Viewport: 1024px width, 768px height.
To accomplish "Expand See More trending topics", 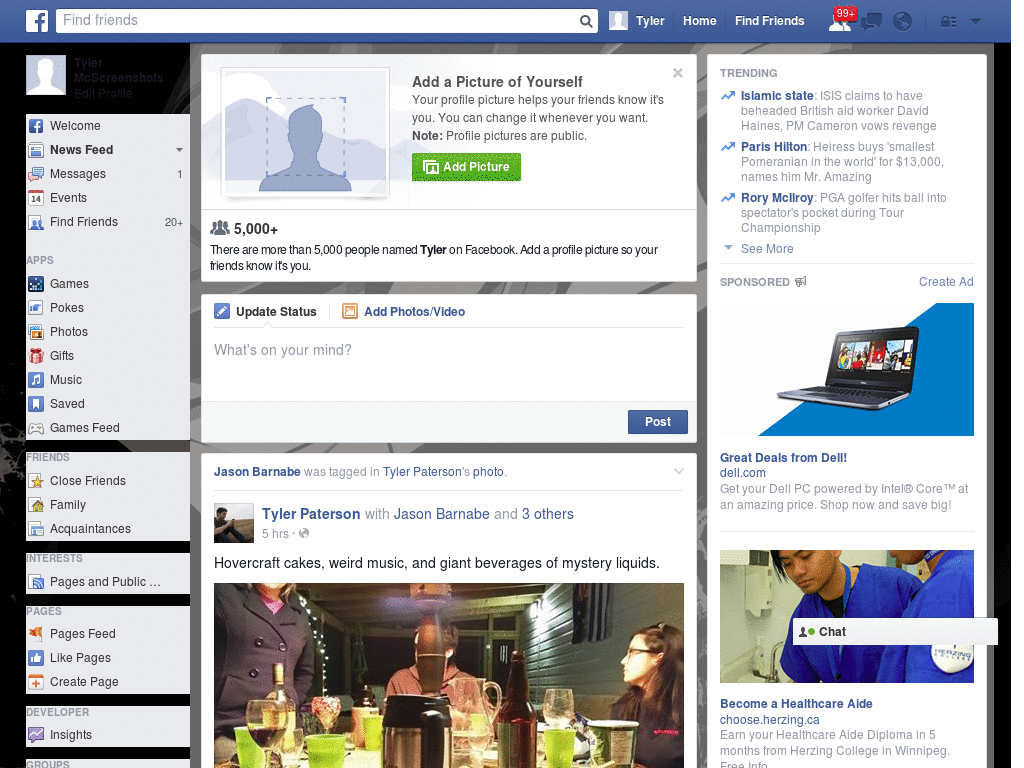I will point(767,249).
